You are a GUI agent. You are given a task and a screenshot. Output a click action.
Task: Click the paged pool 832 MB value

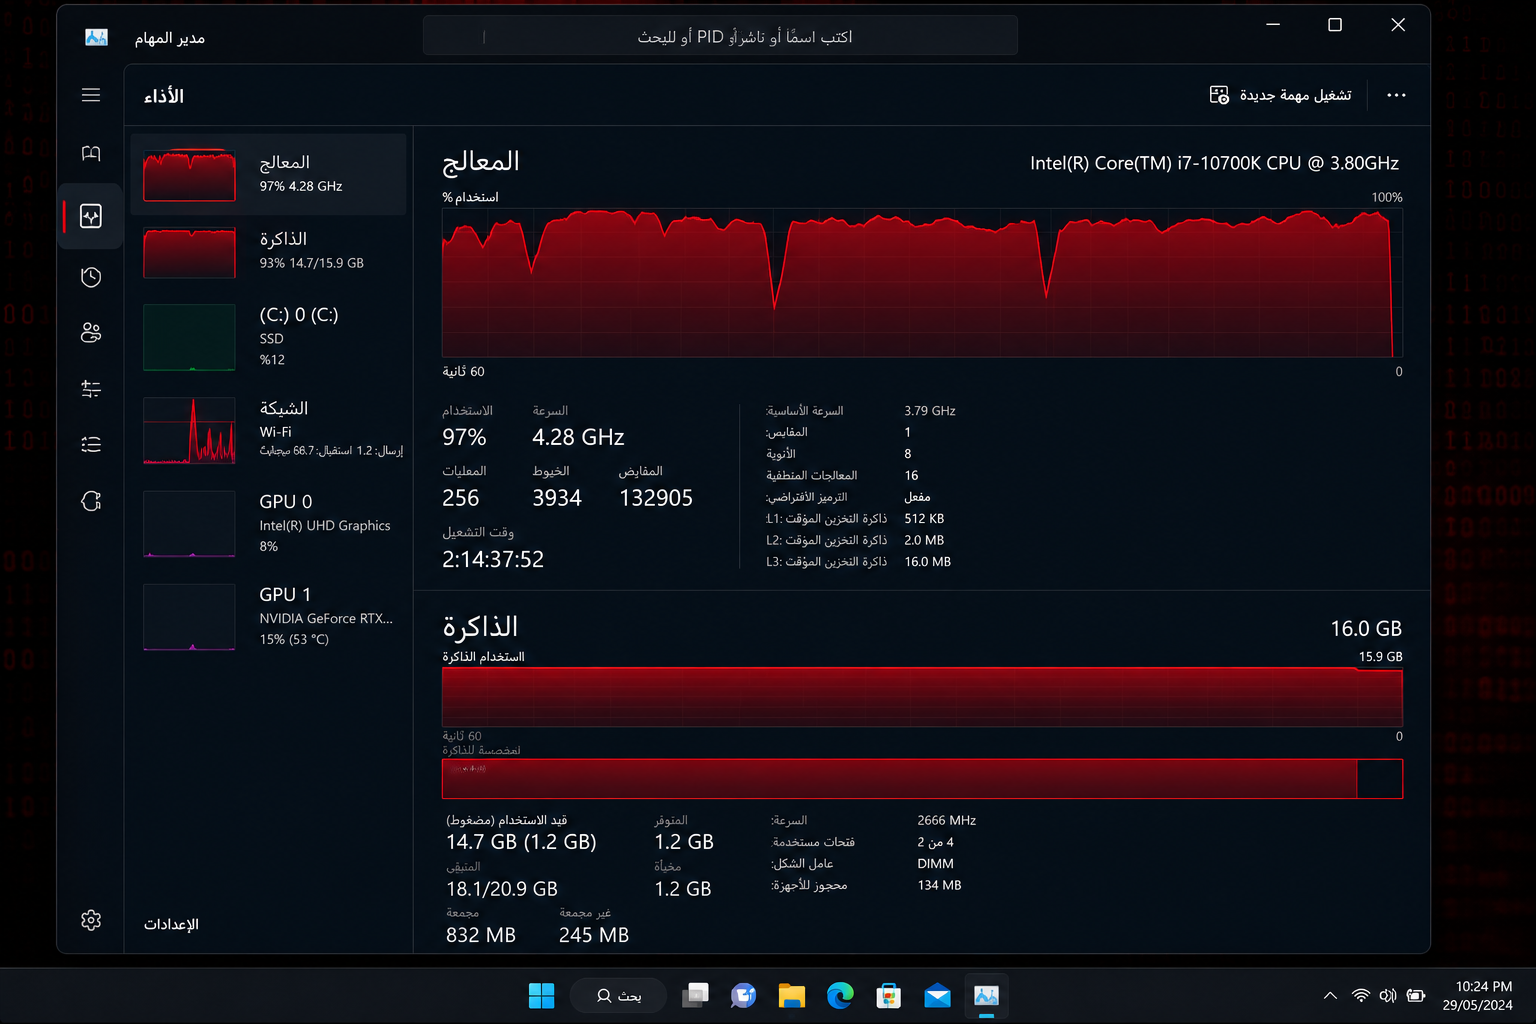click(x=481, y=935)
